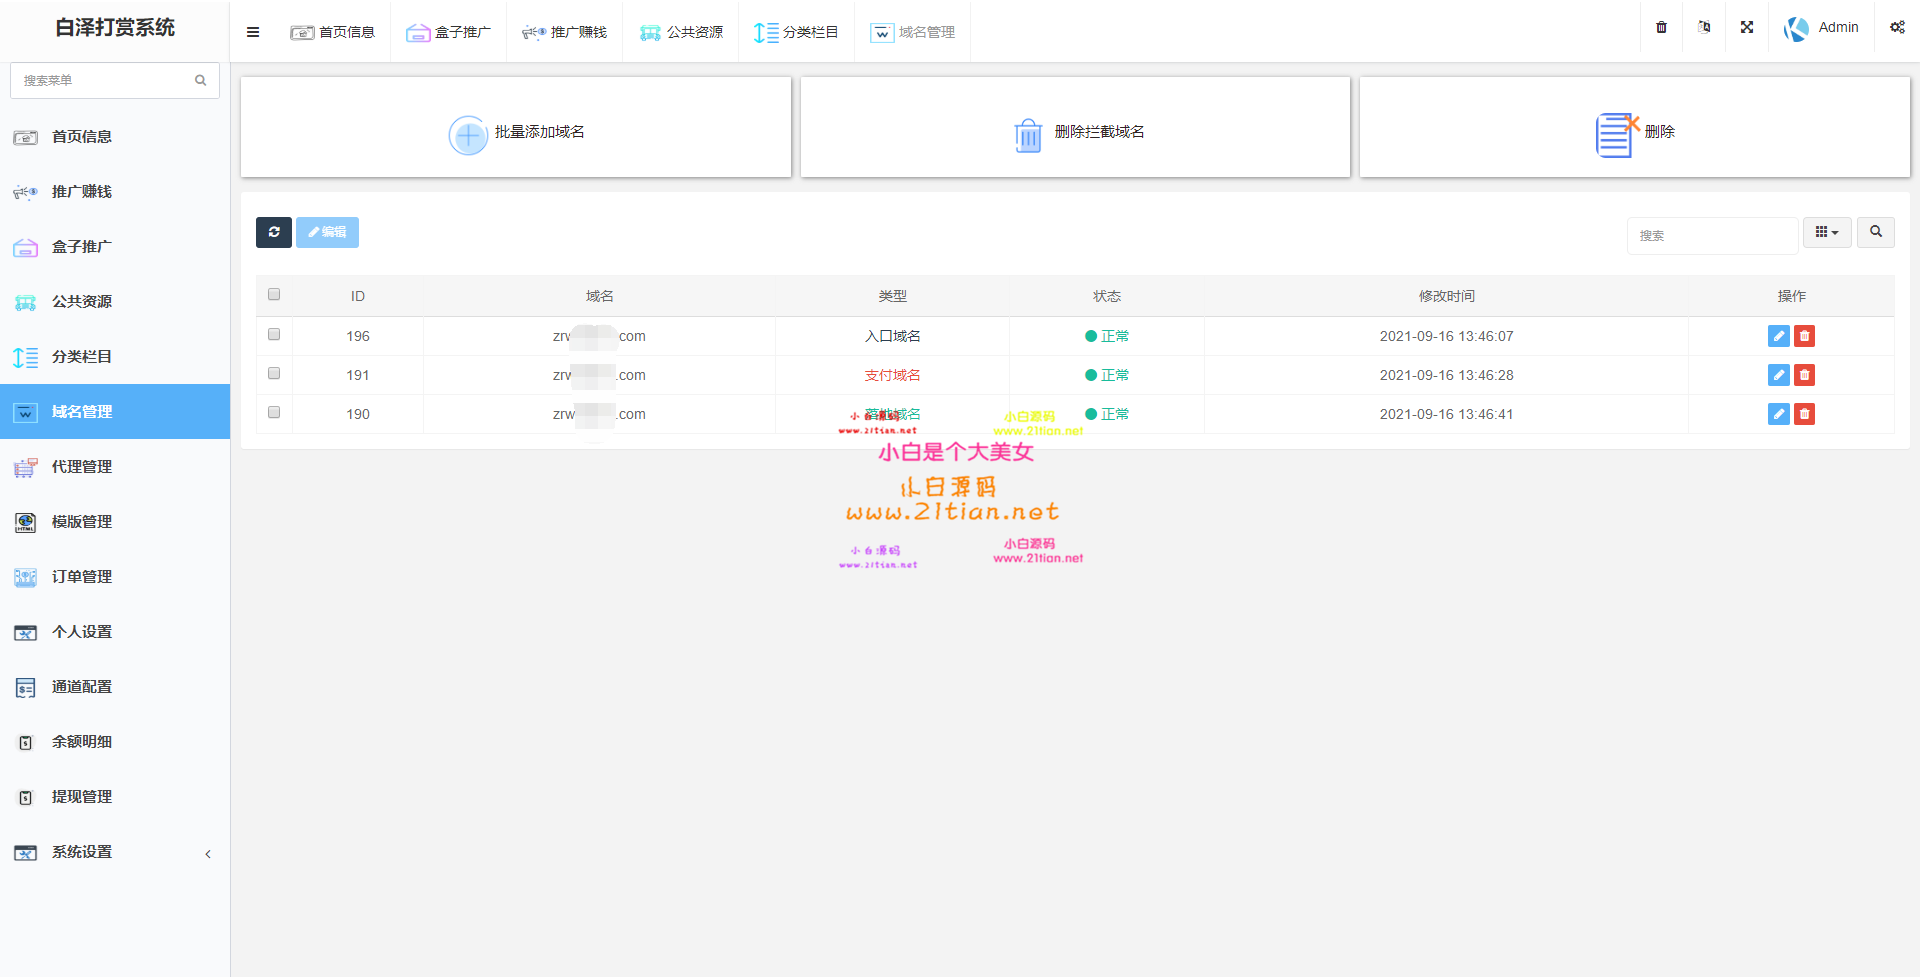Viewport: 1920px width, 977px height.
Task: Toggle fullscreen using the expand arrows icon
Action: click(1747, 27)
